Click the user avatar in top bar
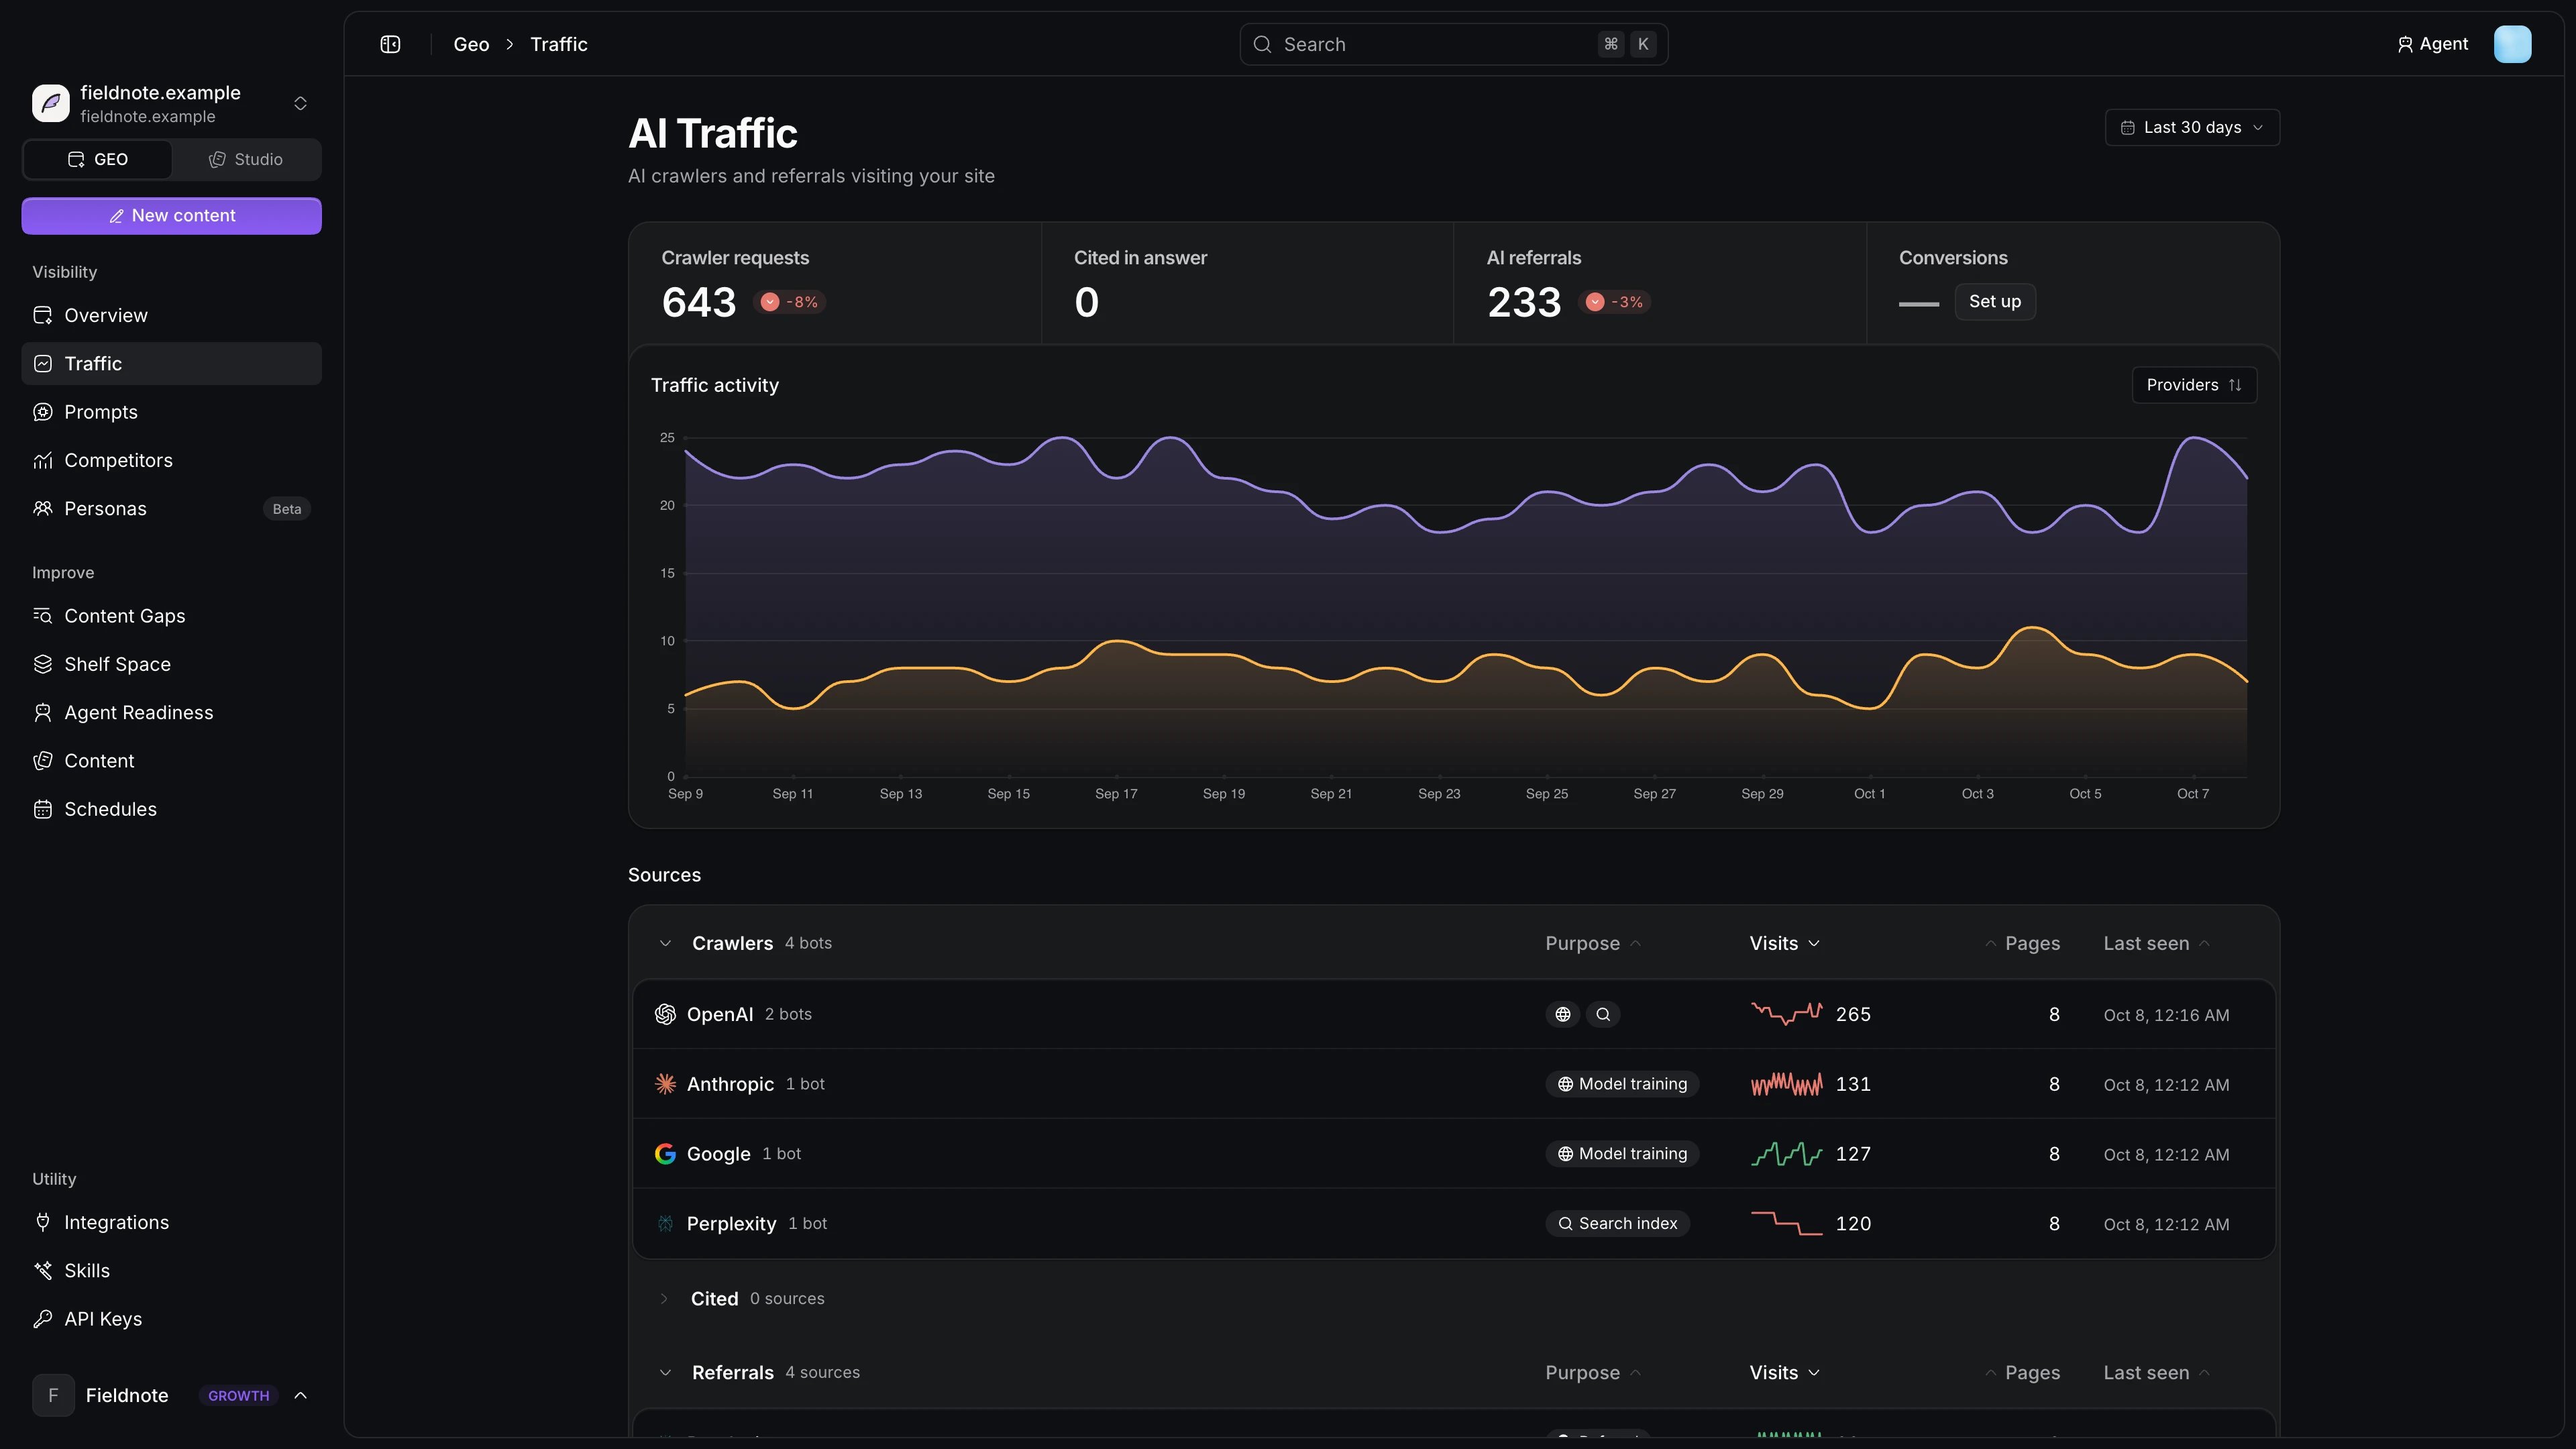The image size is (2576, 1449). (x=2512, y=44)
